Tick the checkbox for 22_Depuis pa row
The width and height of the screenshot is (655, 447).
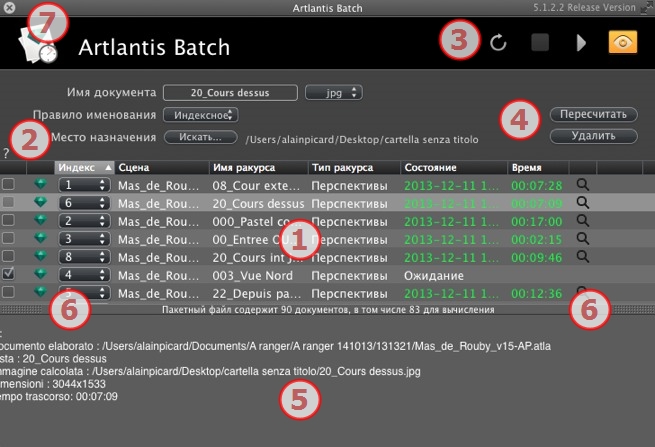point(8,292)
